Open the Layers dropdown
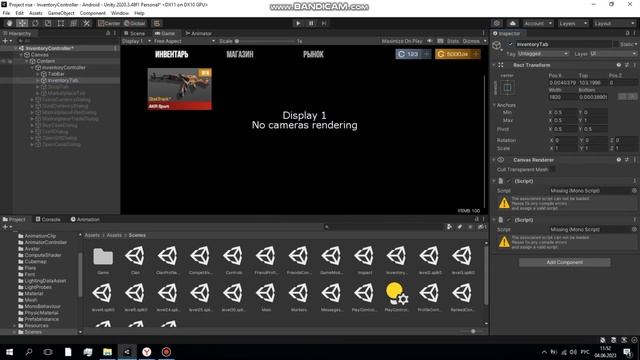640x360 pixels. (x=573, y=23)
